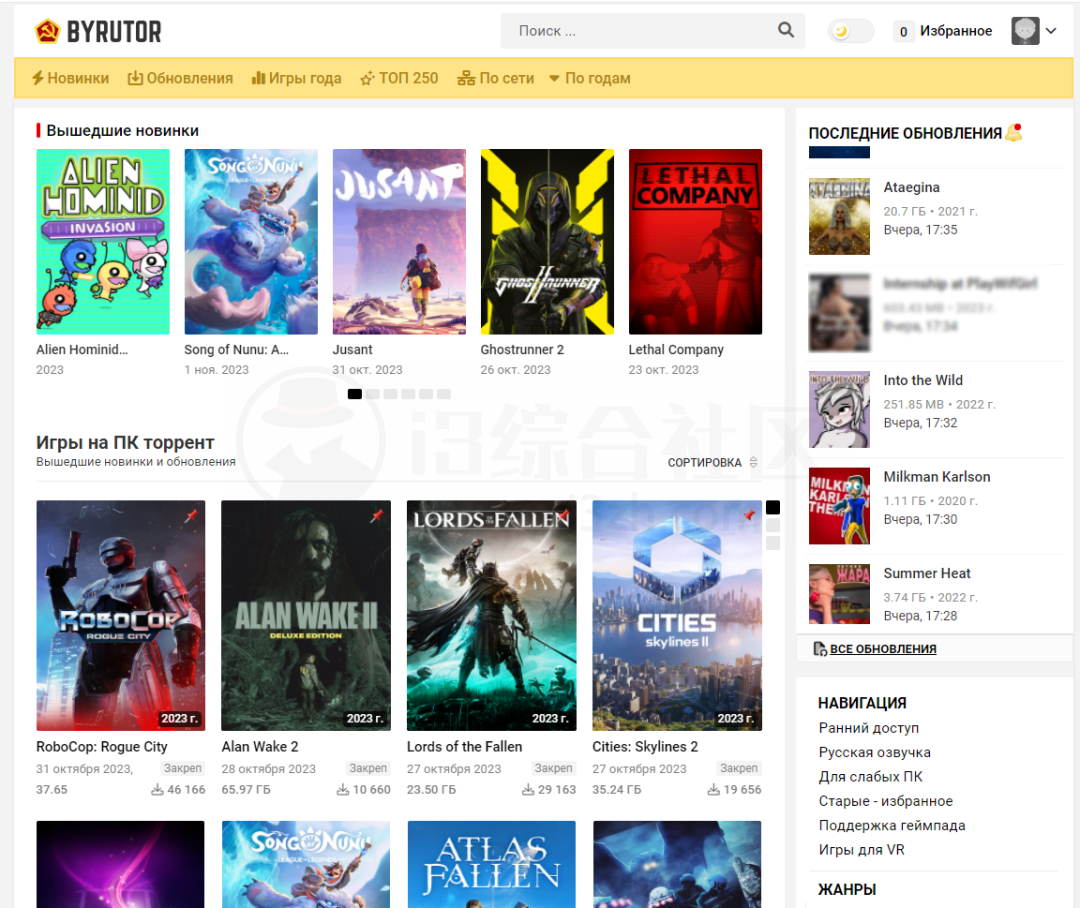The width and height of the screenshot is (1080, 908).
Task: Open the Cities: Skylines 2 title
Action: click(645, 747)
